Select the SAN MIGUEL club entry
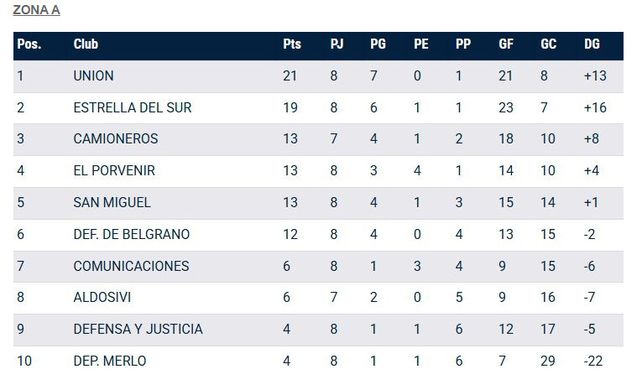Screen dimensions: 642x390 click(112, 203)
